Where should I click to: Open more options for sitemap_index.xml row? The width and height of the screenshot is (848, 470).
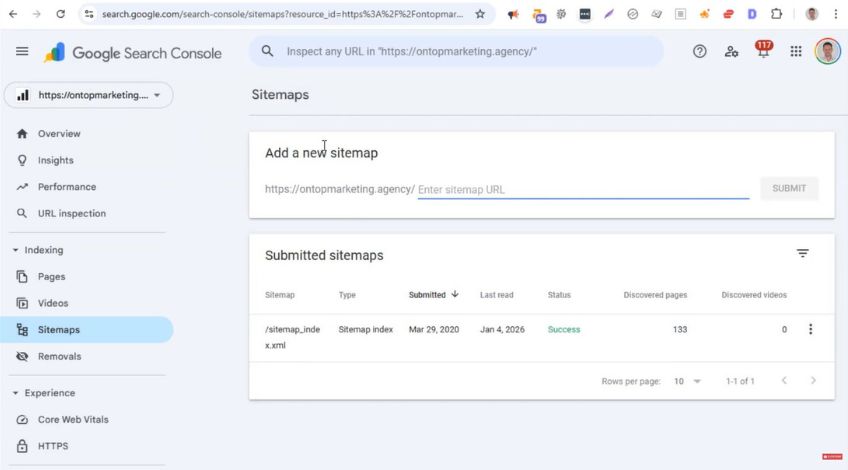point(810,329)
